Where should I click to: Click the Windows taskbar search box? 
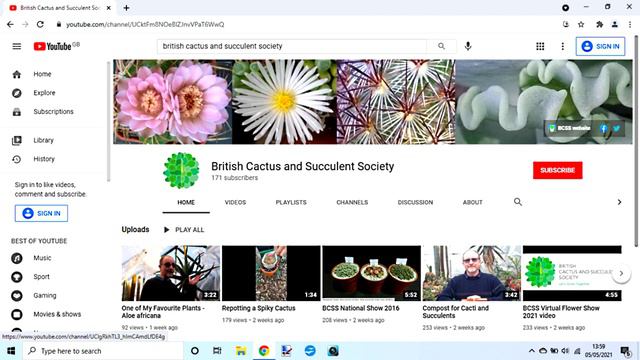click(x=103, y=351)
